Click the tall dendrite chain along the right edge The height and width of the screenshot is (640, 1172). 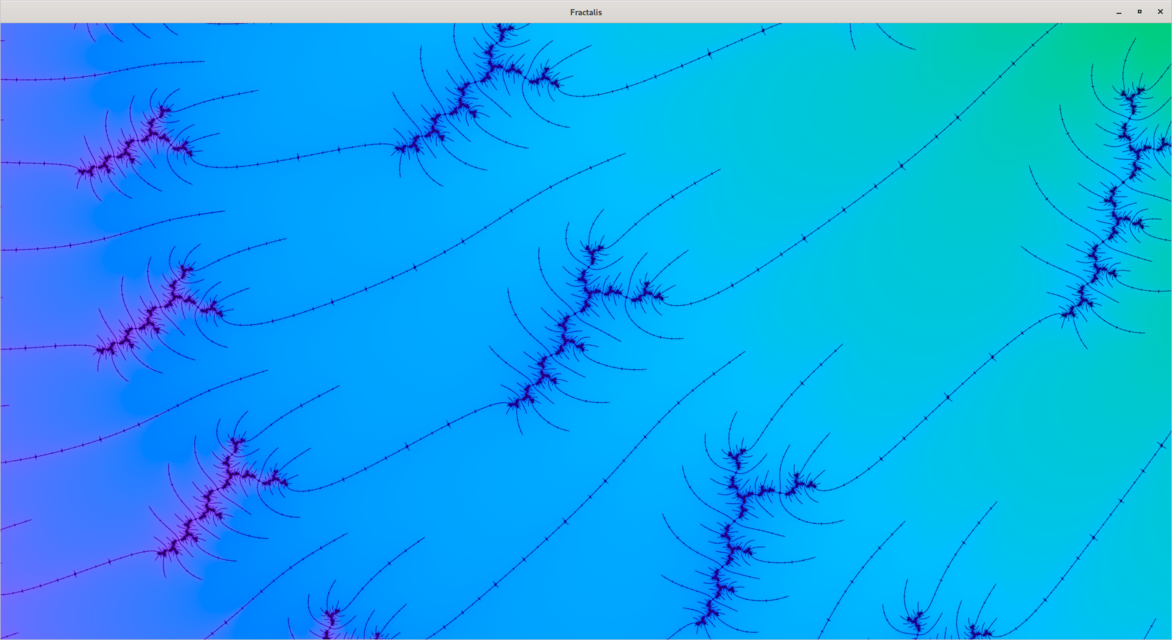1110,220
